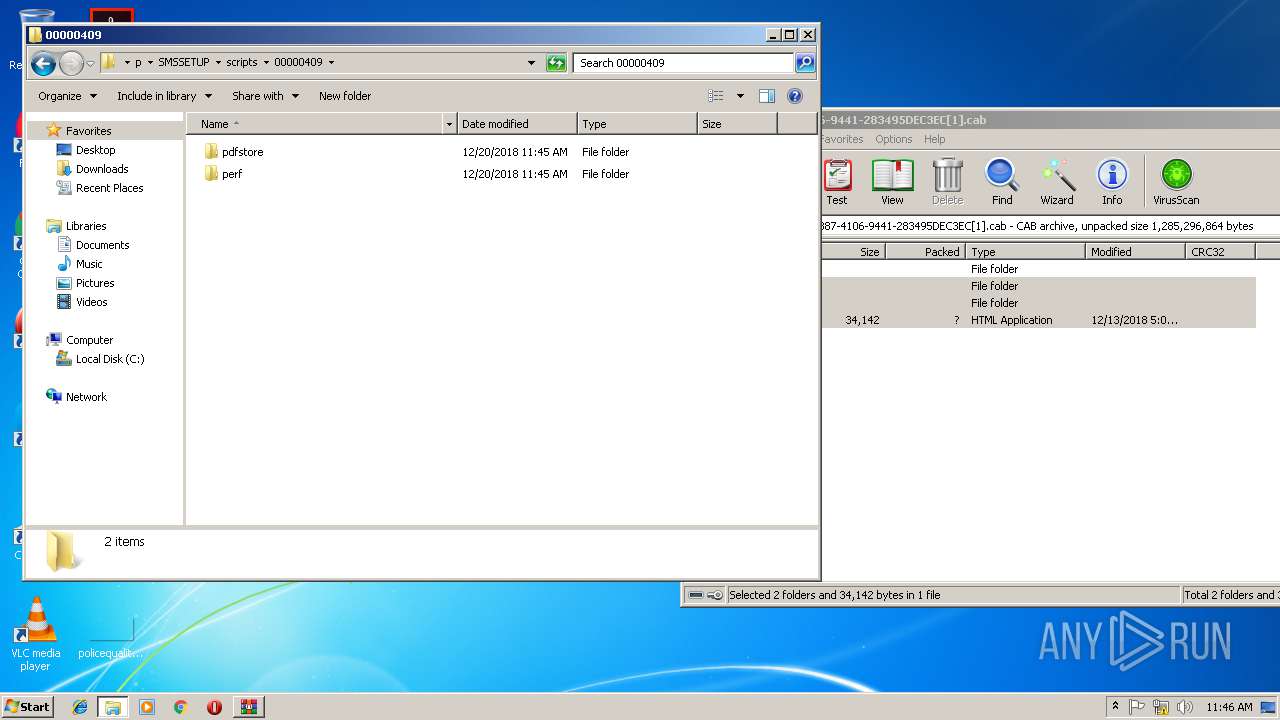
Task: Open Recent Places in navigation pane
Action: tap(109, 188)
